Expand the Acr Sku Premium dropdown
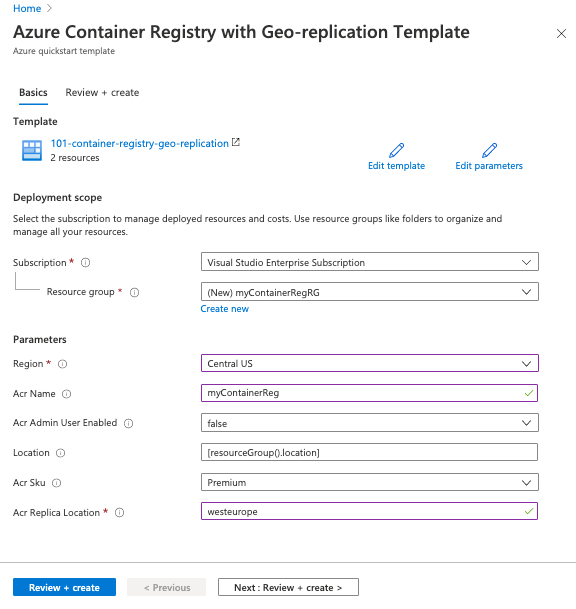The image size is (576, 609). click(370, 482)
